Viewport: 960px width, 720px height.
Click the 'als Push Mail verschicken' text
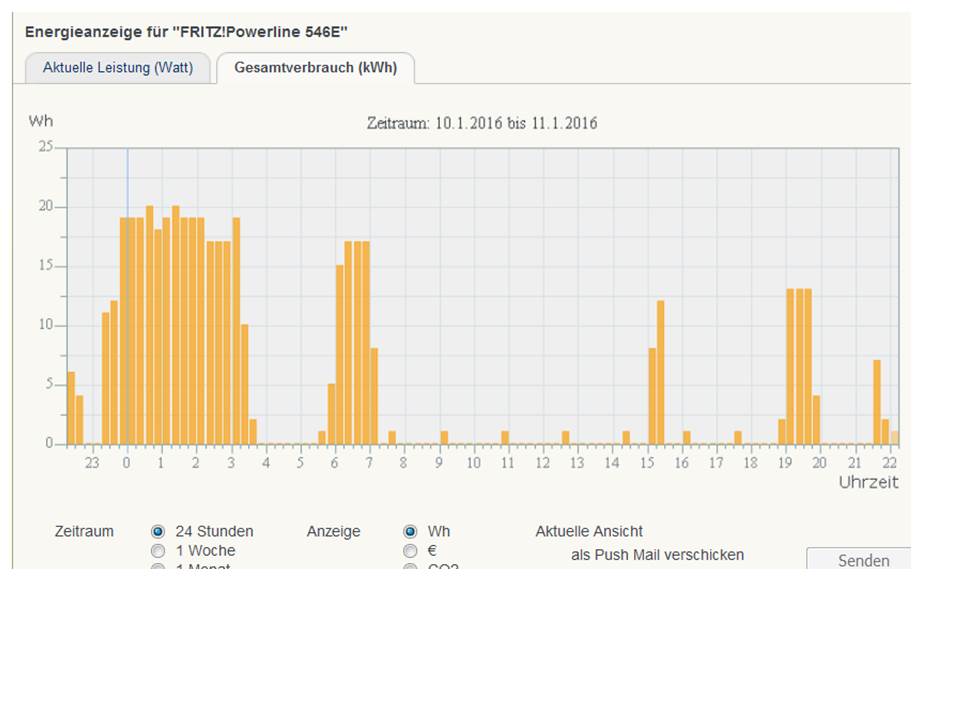click(657, 555)
